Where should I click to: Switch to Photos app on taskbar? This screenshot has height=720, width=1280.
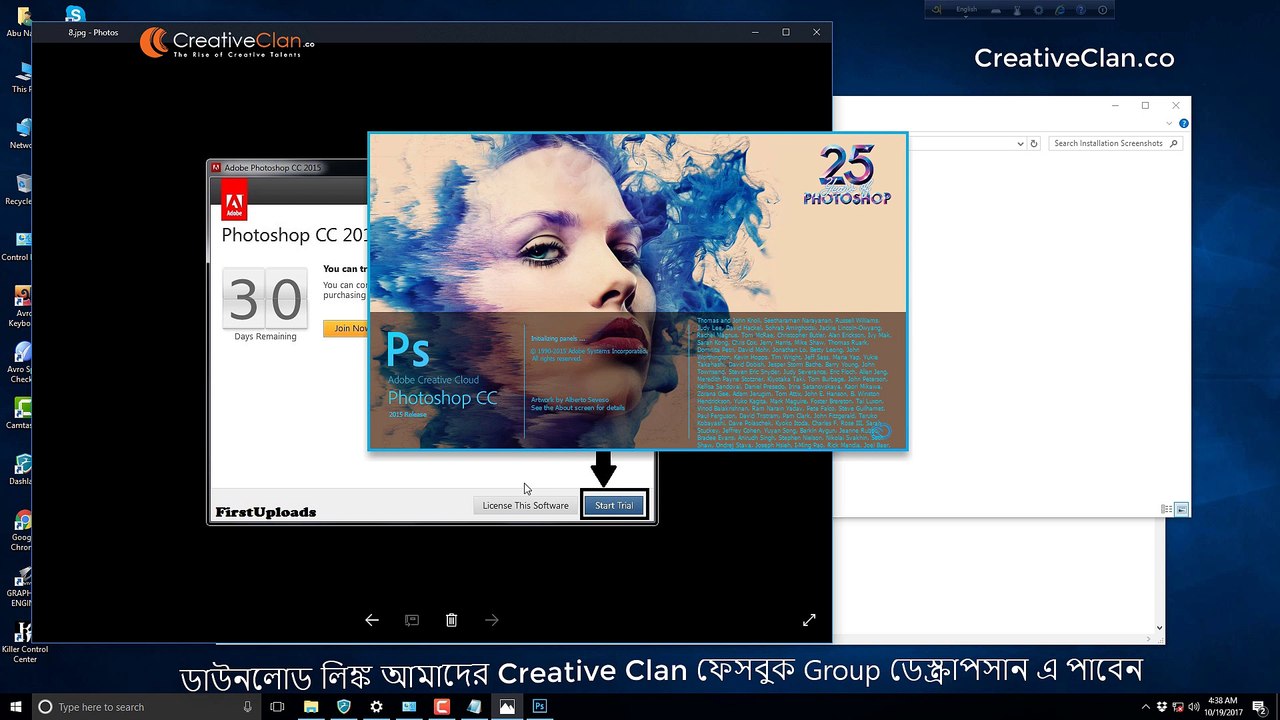(507, 707)
